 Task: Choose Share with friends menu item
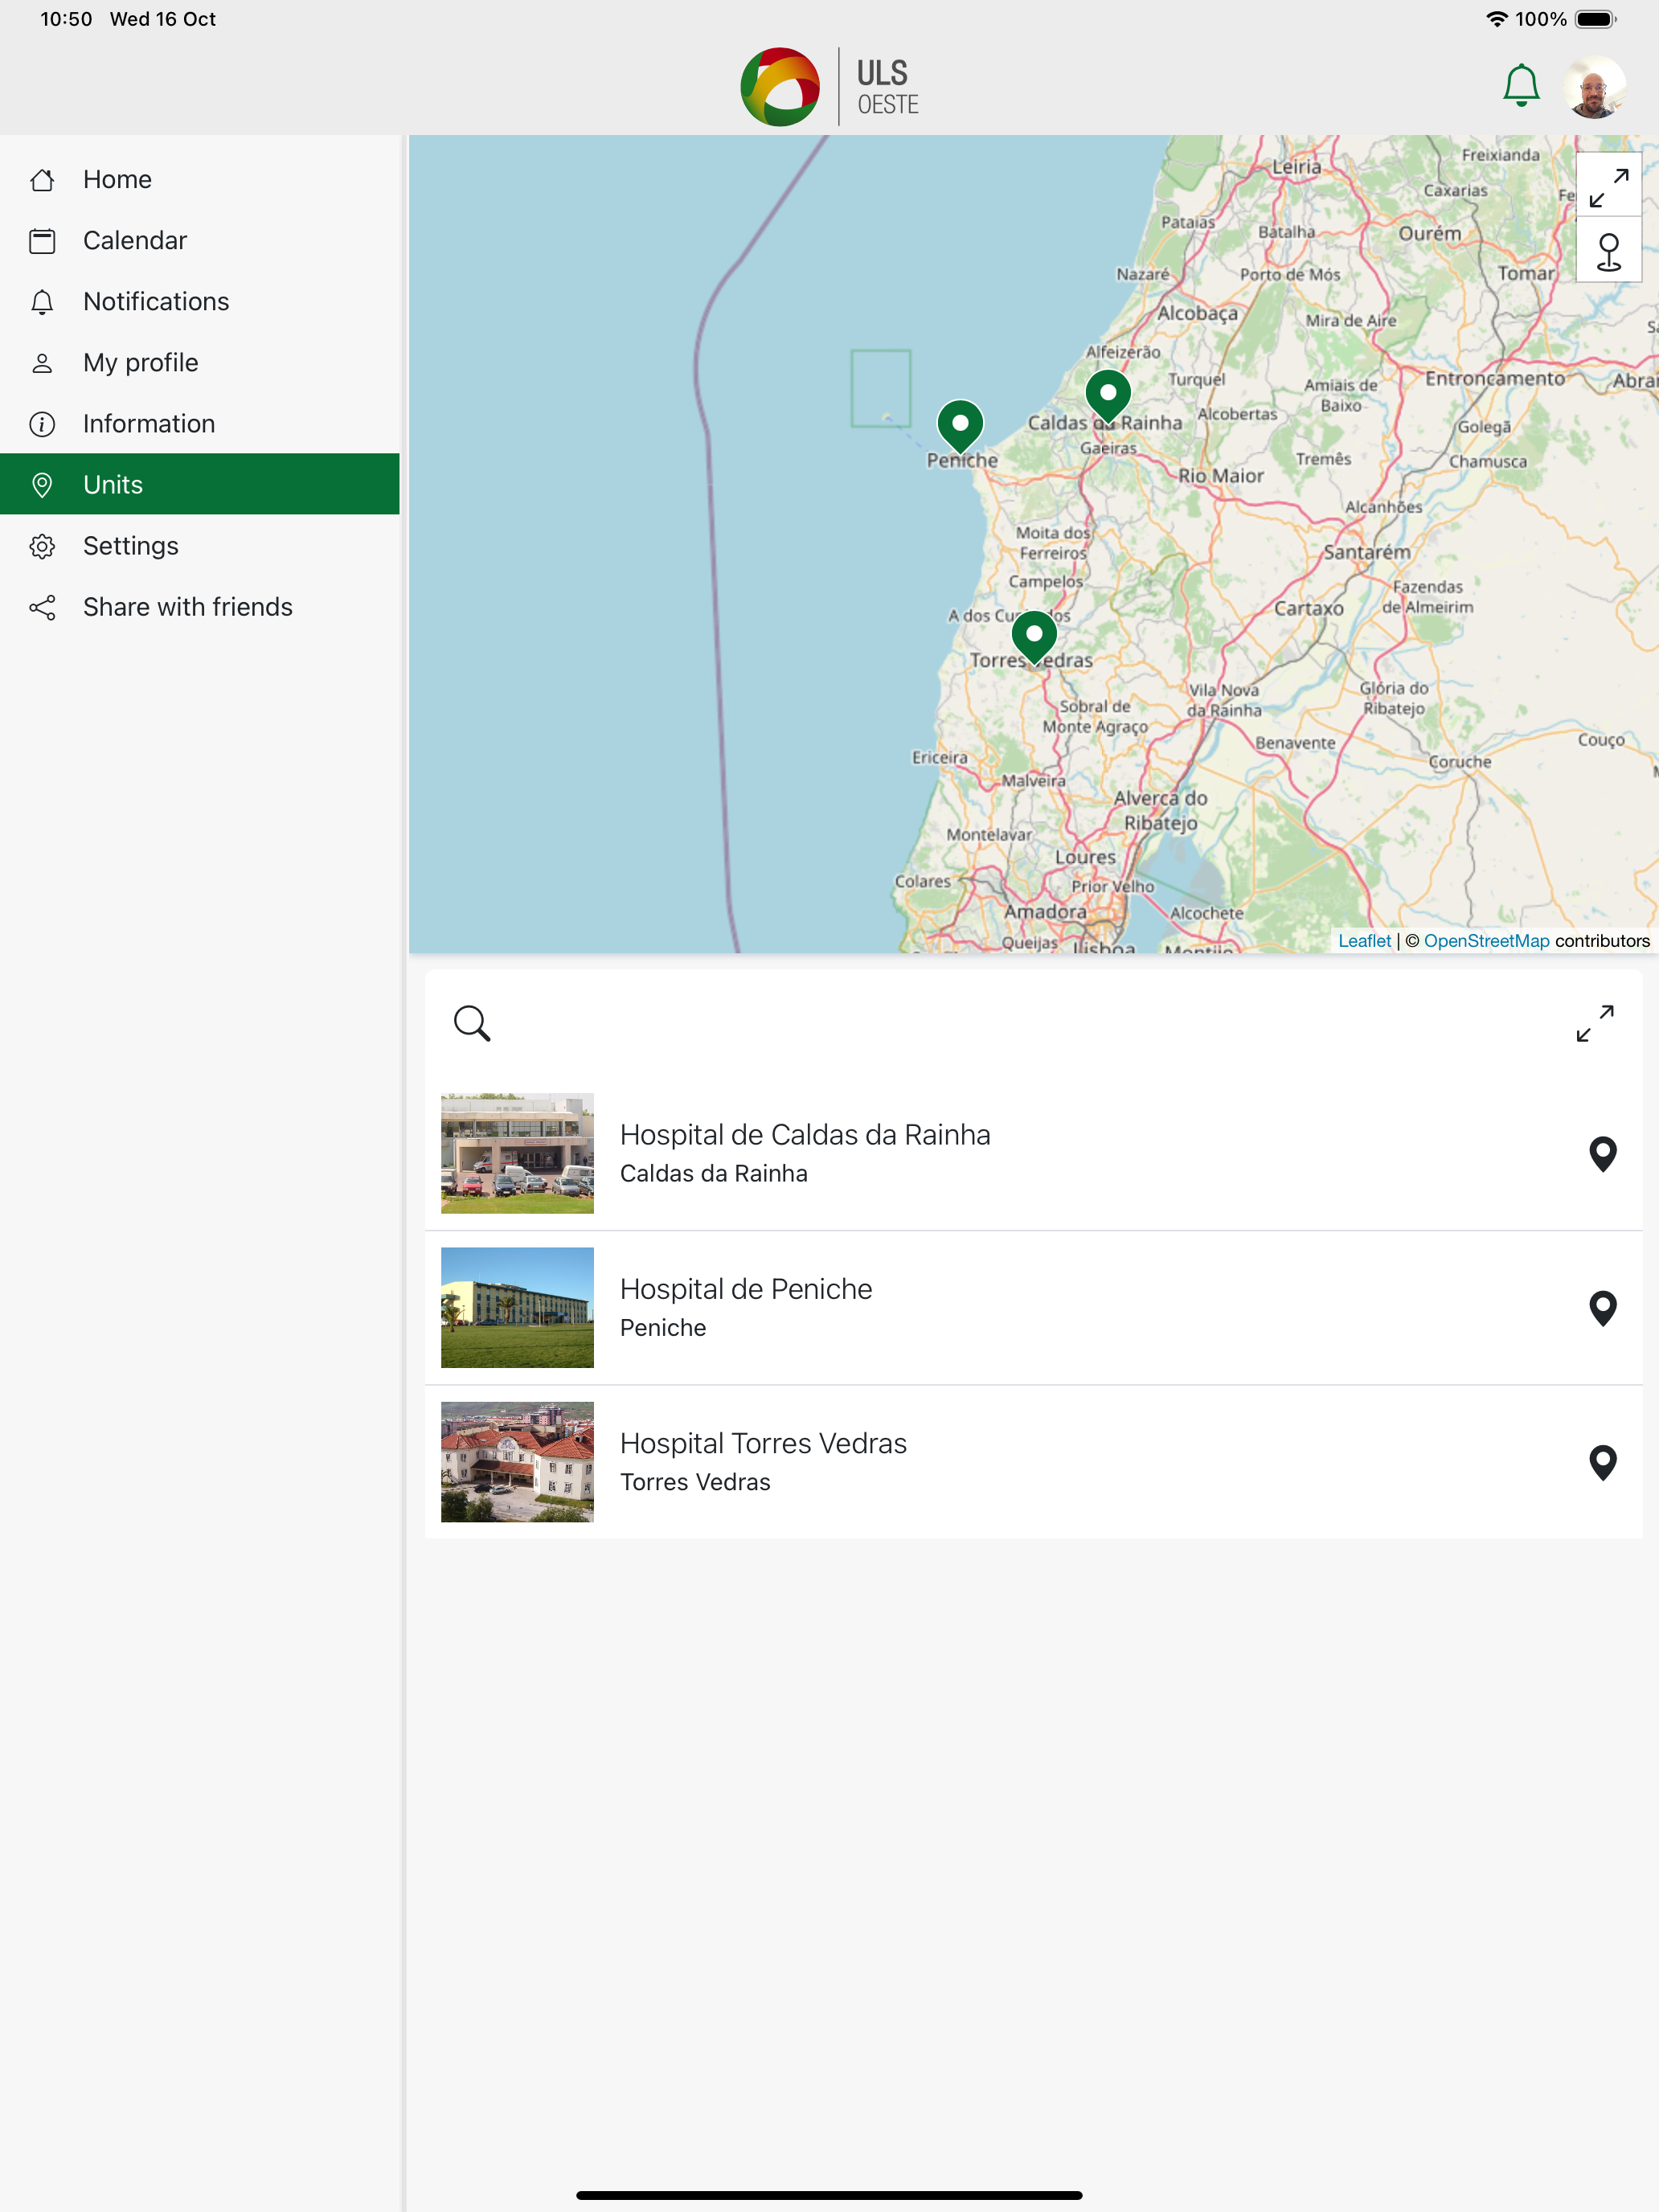coord(200,607)
